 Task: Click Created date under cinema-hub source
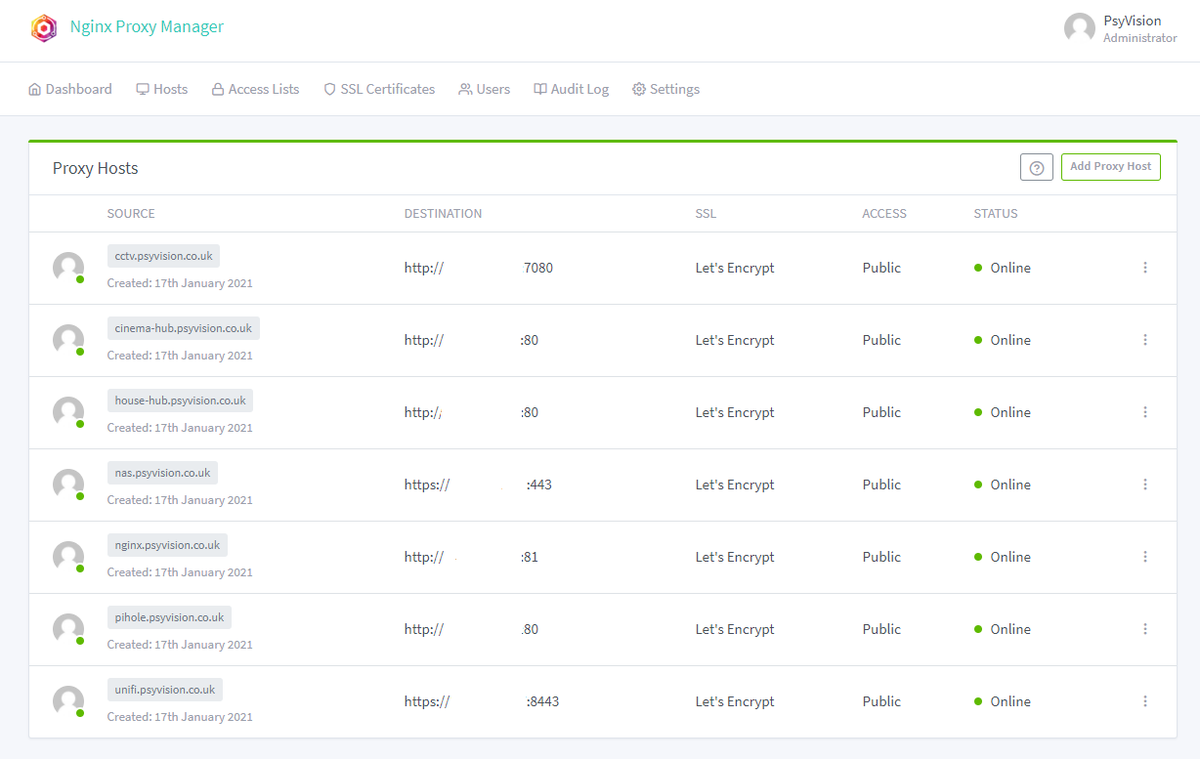[180, 355]
